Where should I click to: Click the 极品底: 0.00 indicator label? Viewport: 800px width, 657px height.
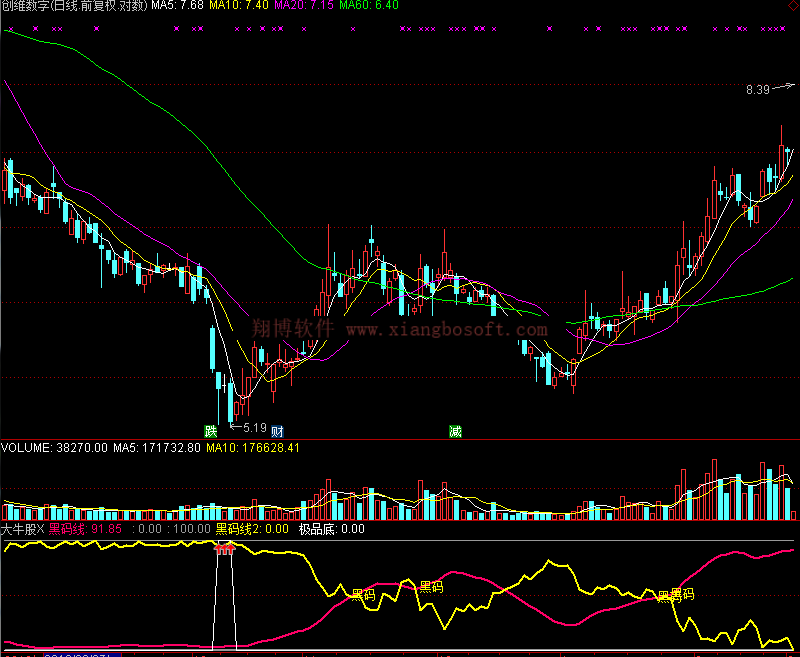(x=332, y=529)
